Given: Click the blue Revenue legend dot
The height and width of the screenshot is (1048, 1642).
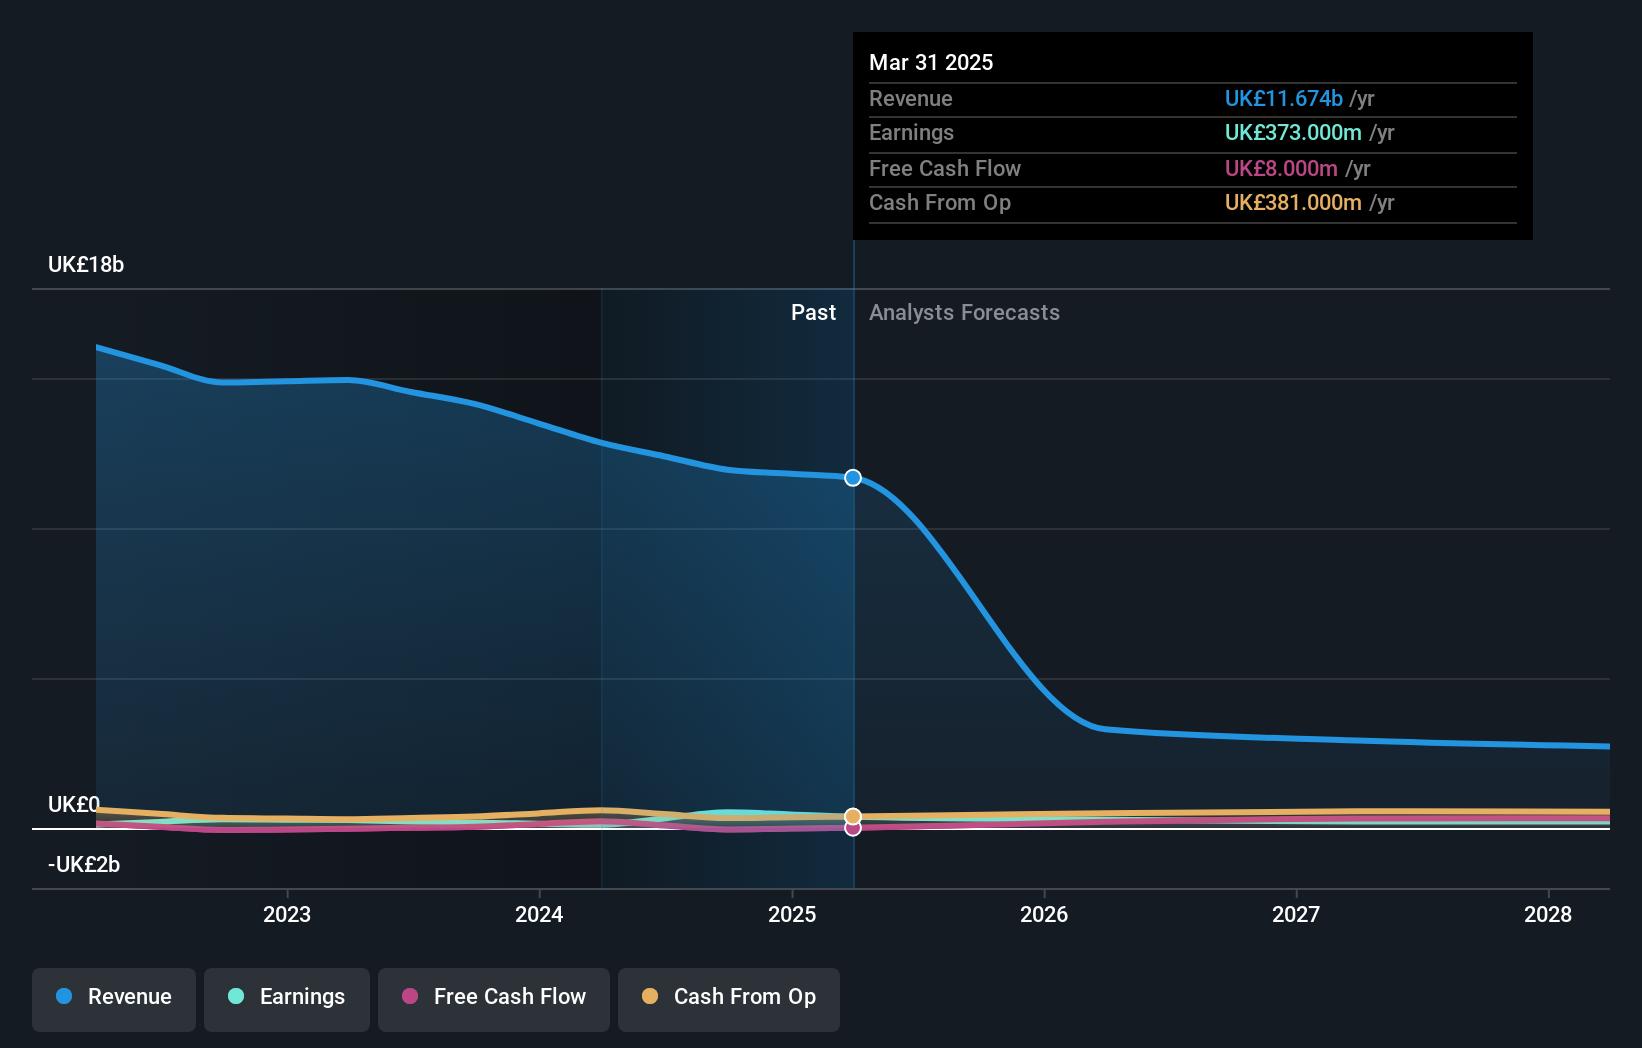Looking at the screenshot, I should (64, 996).
